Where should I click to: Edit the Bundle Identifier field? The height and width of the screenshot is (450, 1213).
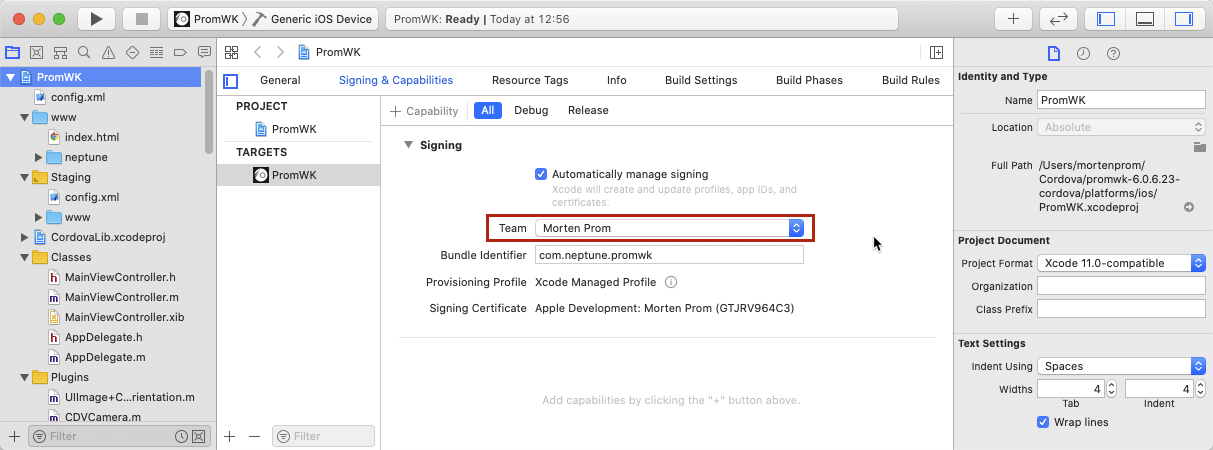[669, 255]
